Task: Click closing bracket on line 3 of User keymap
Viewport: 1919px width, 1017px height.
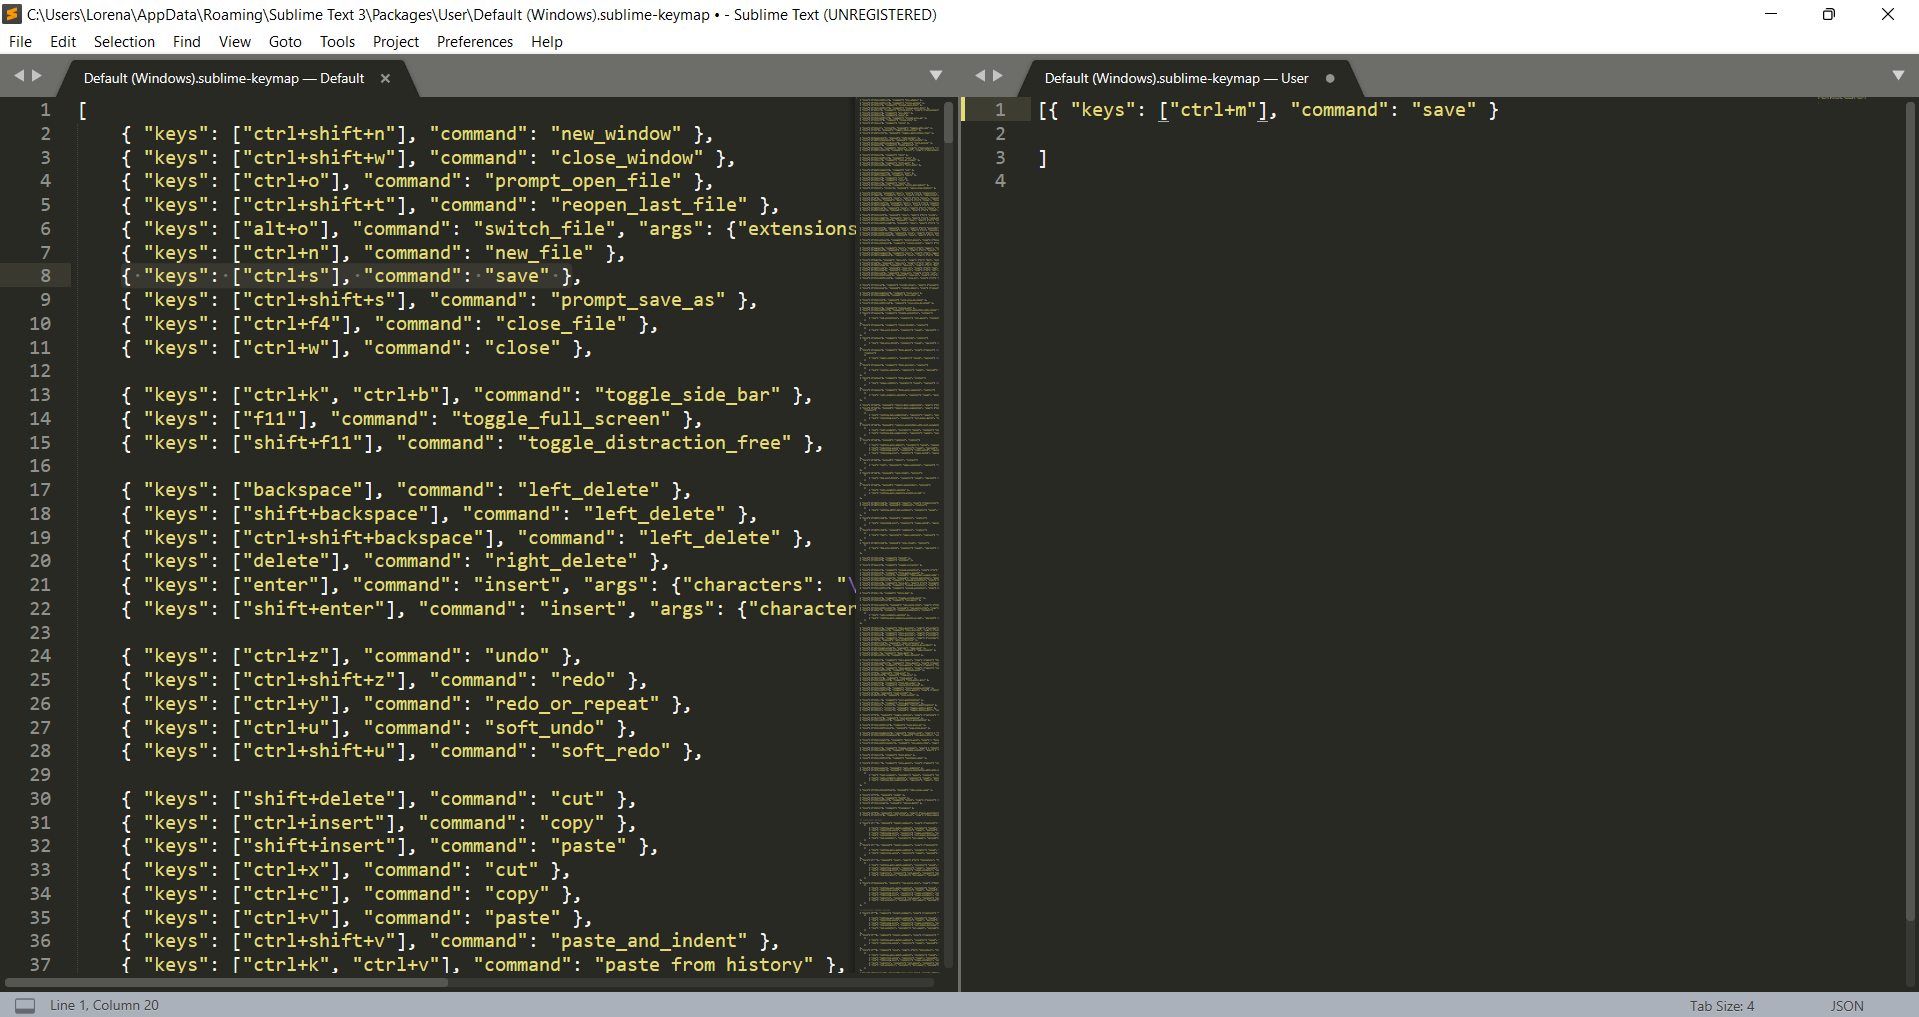Action: [x=1043, y=158]
